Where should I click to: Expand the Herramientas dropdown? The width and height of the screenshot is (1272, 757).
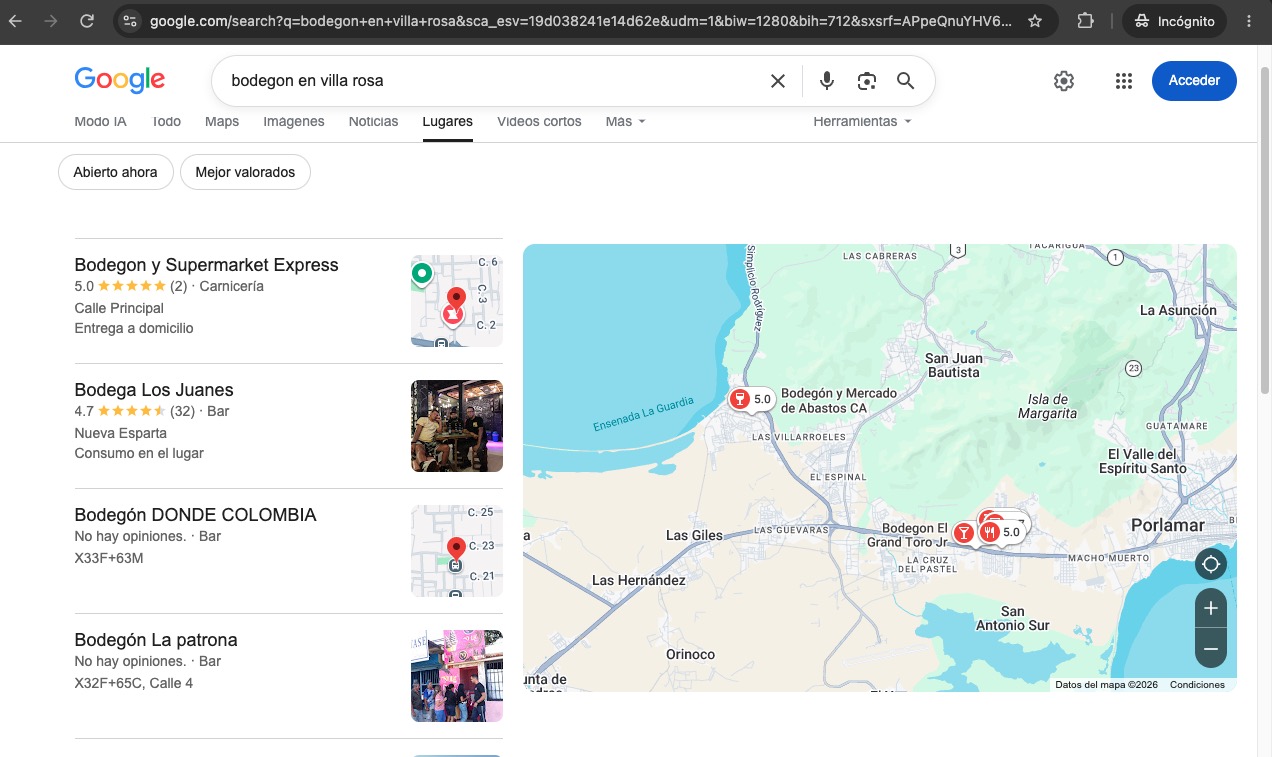862,122
